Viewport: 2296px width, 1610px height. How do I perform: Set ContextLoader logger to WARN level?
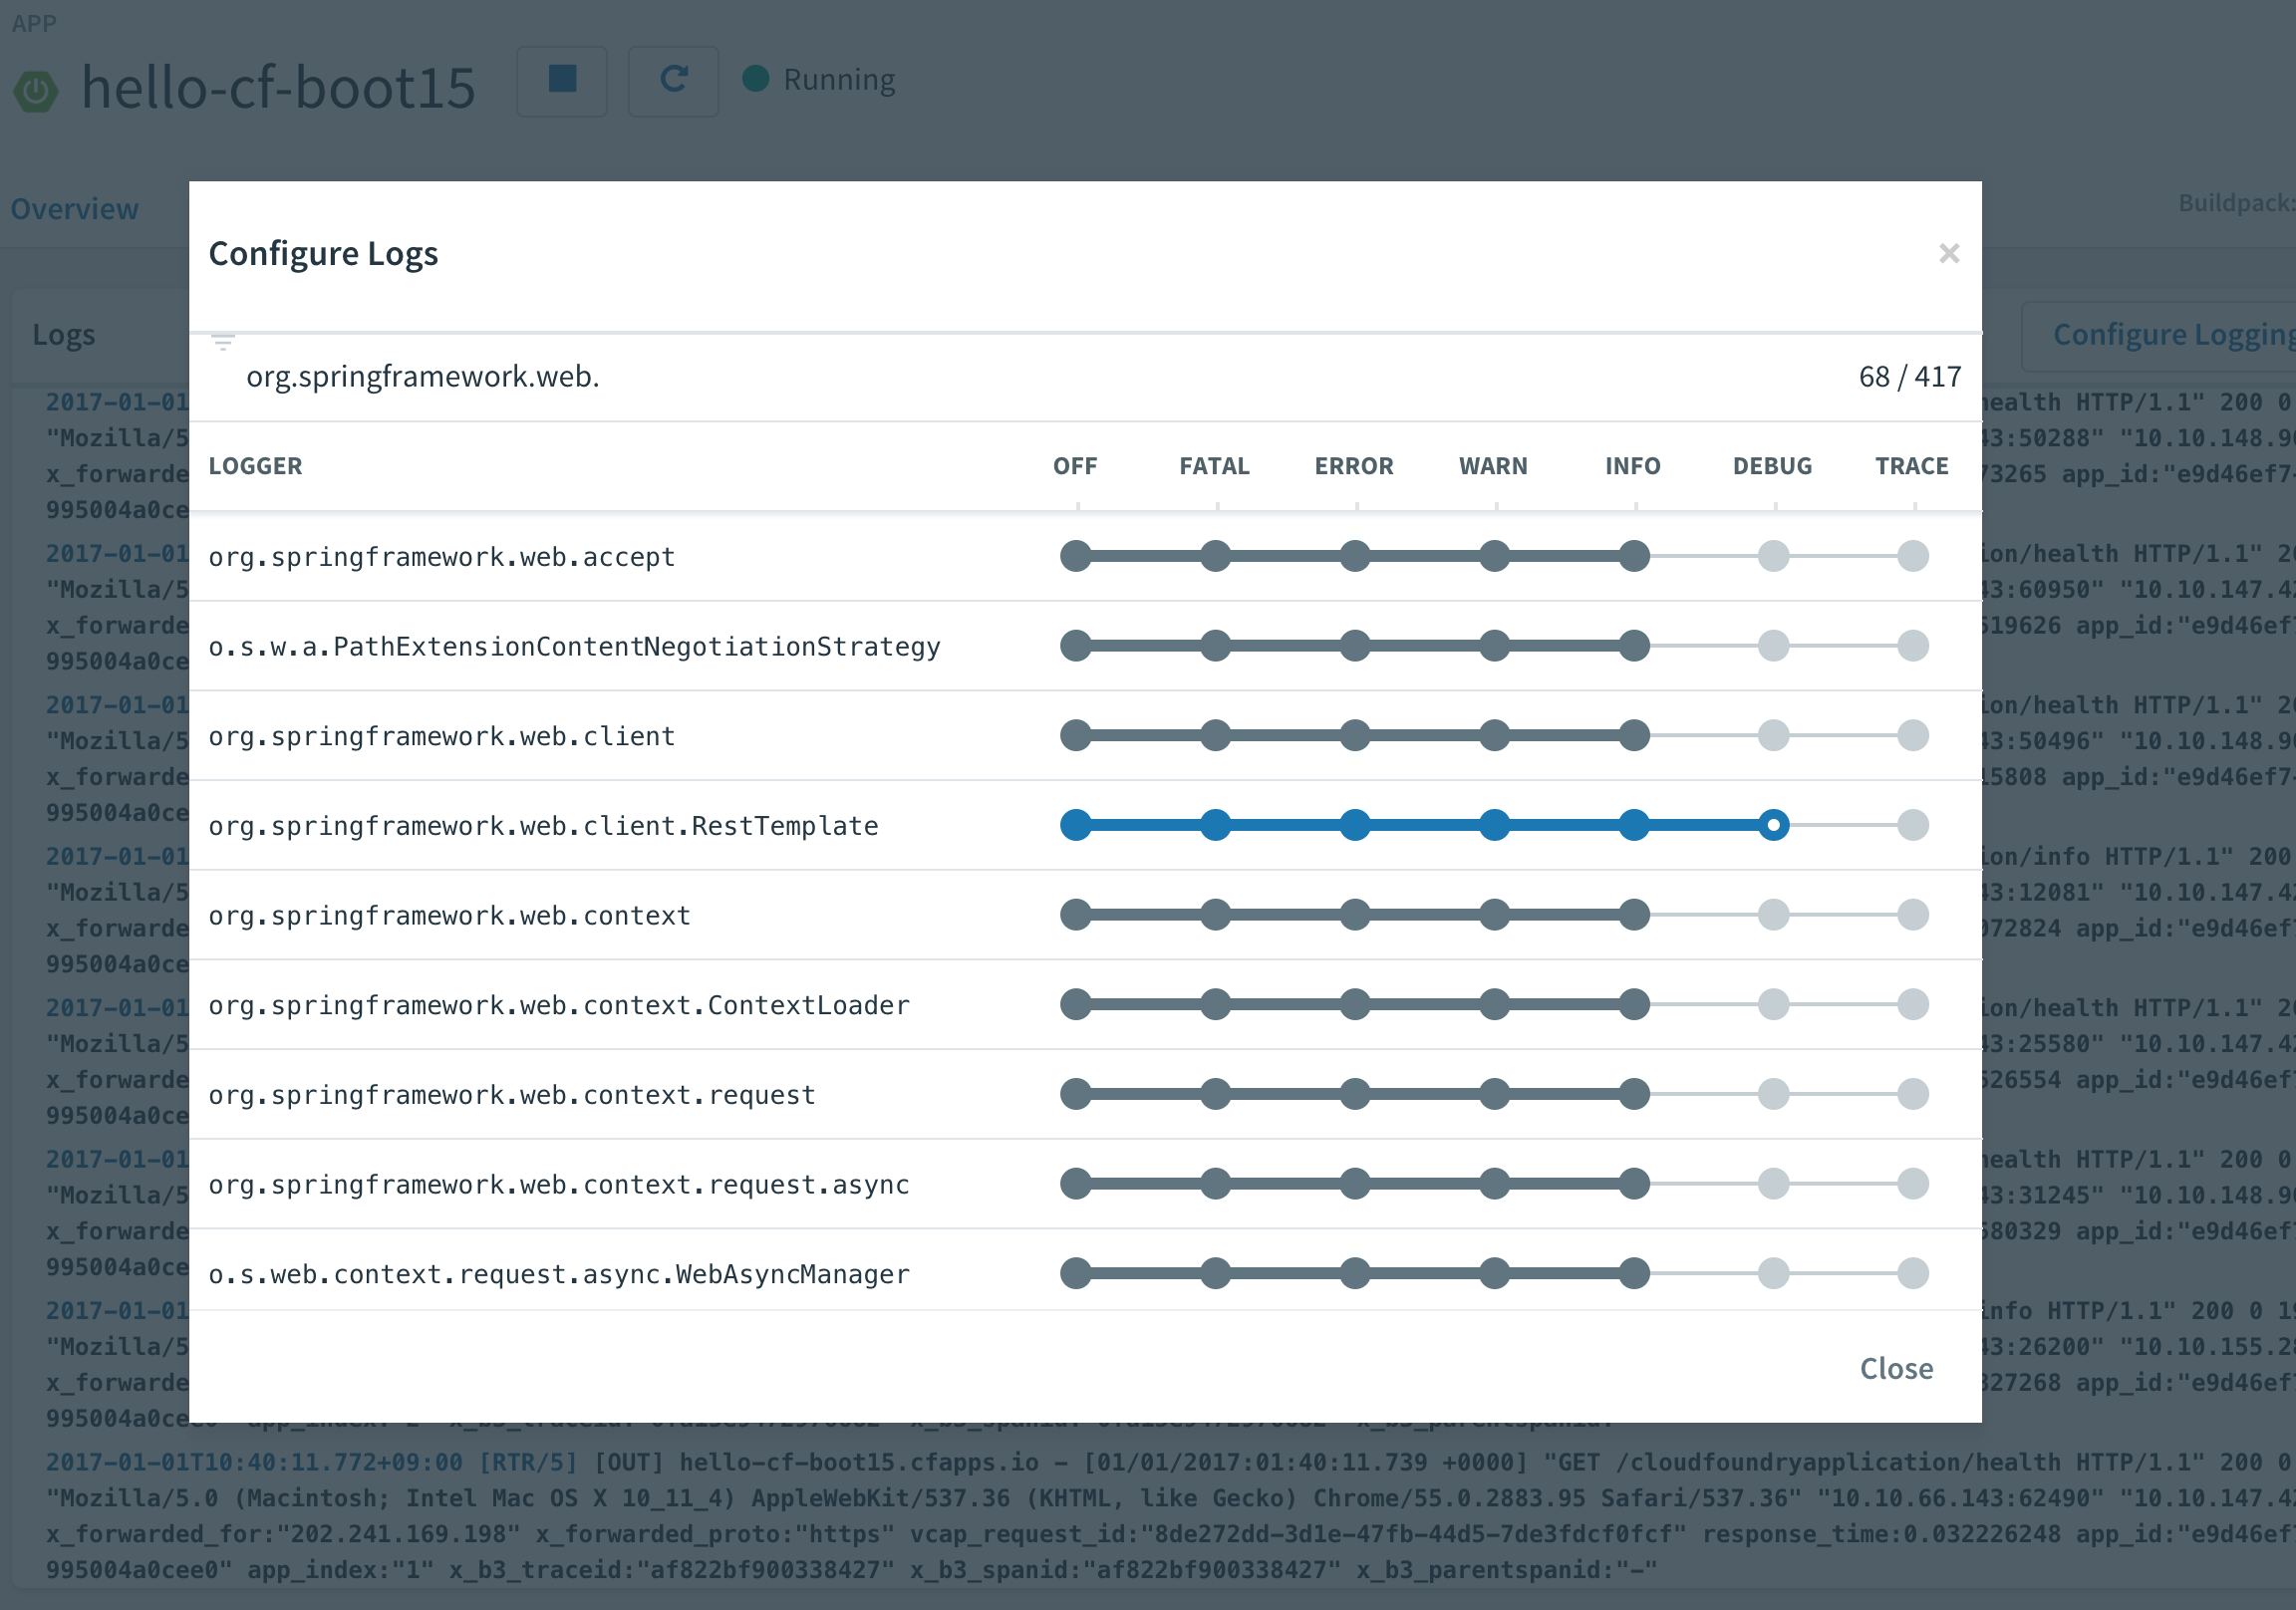pos(1493,1004)
